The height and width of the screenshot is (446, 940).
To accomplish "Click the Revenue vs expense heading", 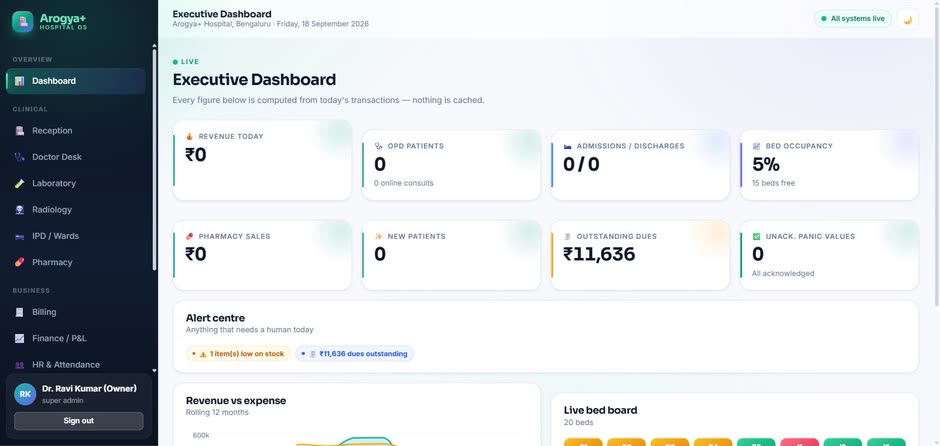I will click(x=236, y=401).
